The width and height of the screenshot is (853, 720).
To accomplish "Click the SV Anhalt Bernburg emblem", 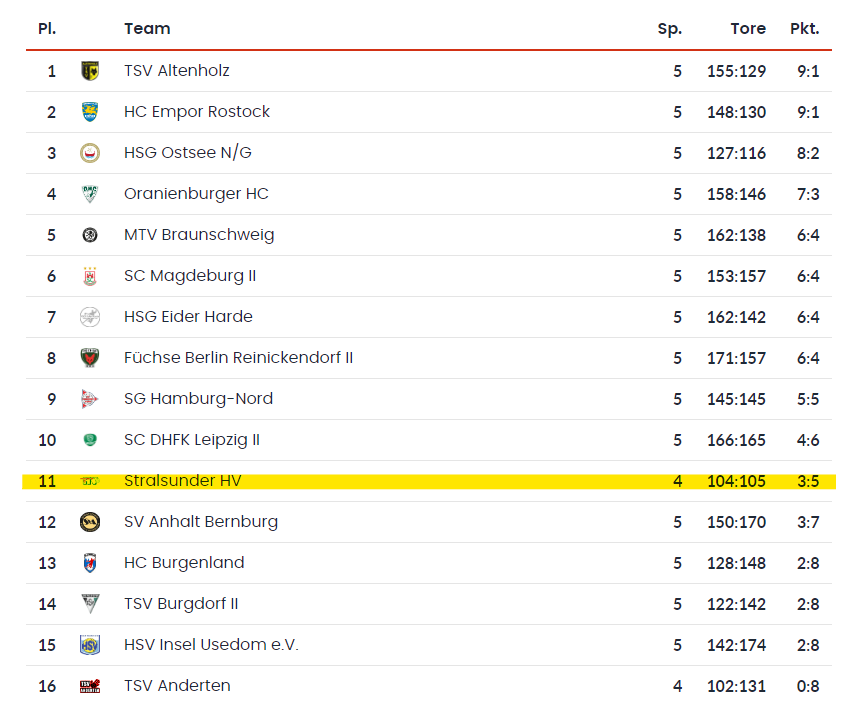I will click(x=90, y=522).
